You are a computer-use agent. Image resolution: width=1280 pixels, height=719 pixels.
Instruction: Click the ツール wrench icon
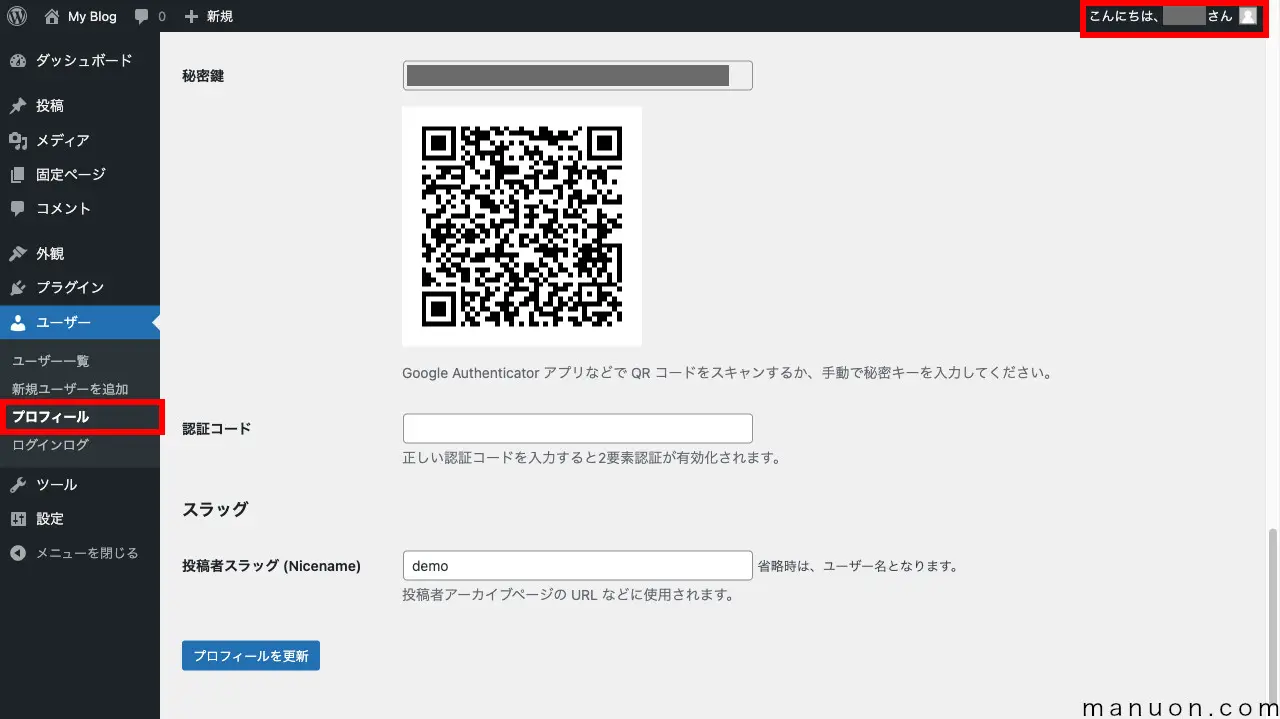(18, 485)
